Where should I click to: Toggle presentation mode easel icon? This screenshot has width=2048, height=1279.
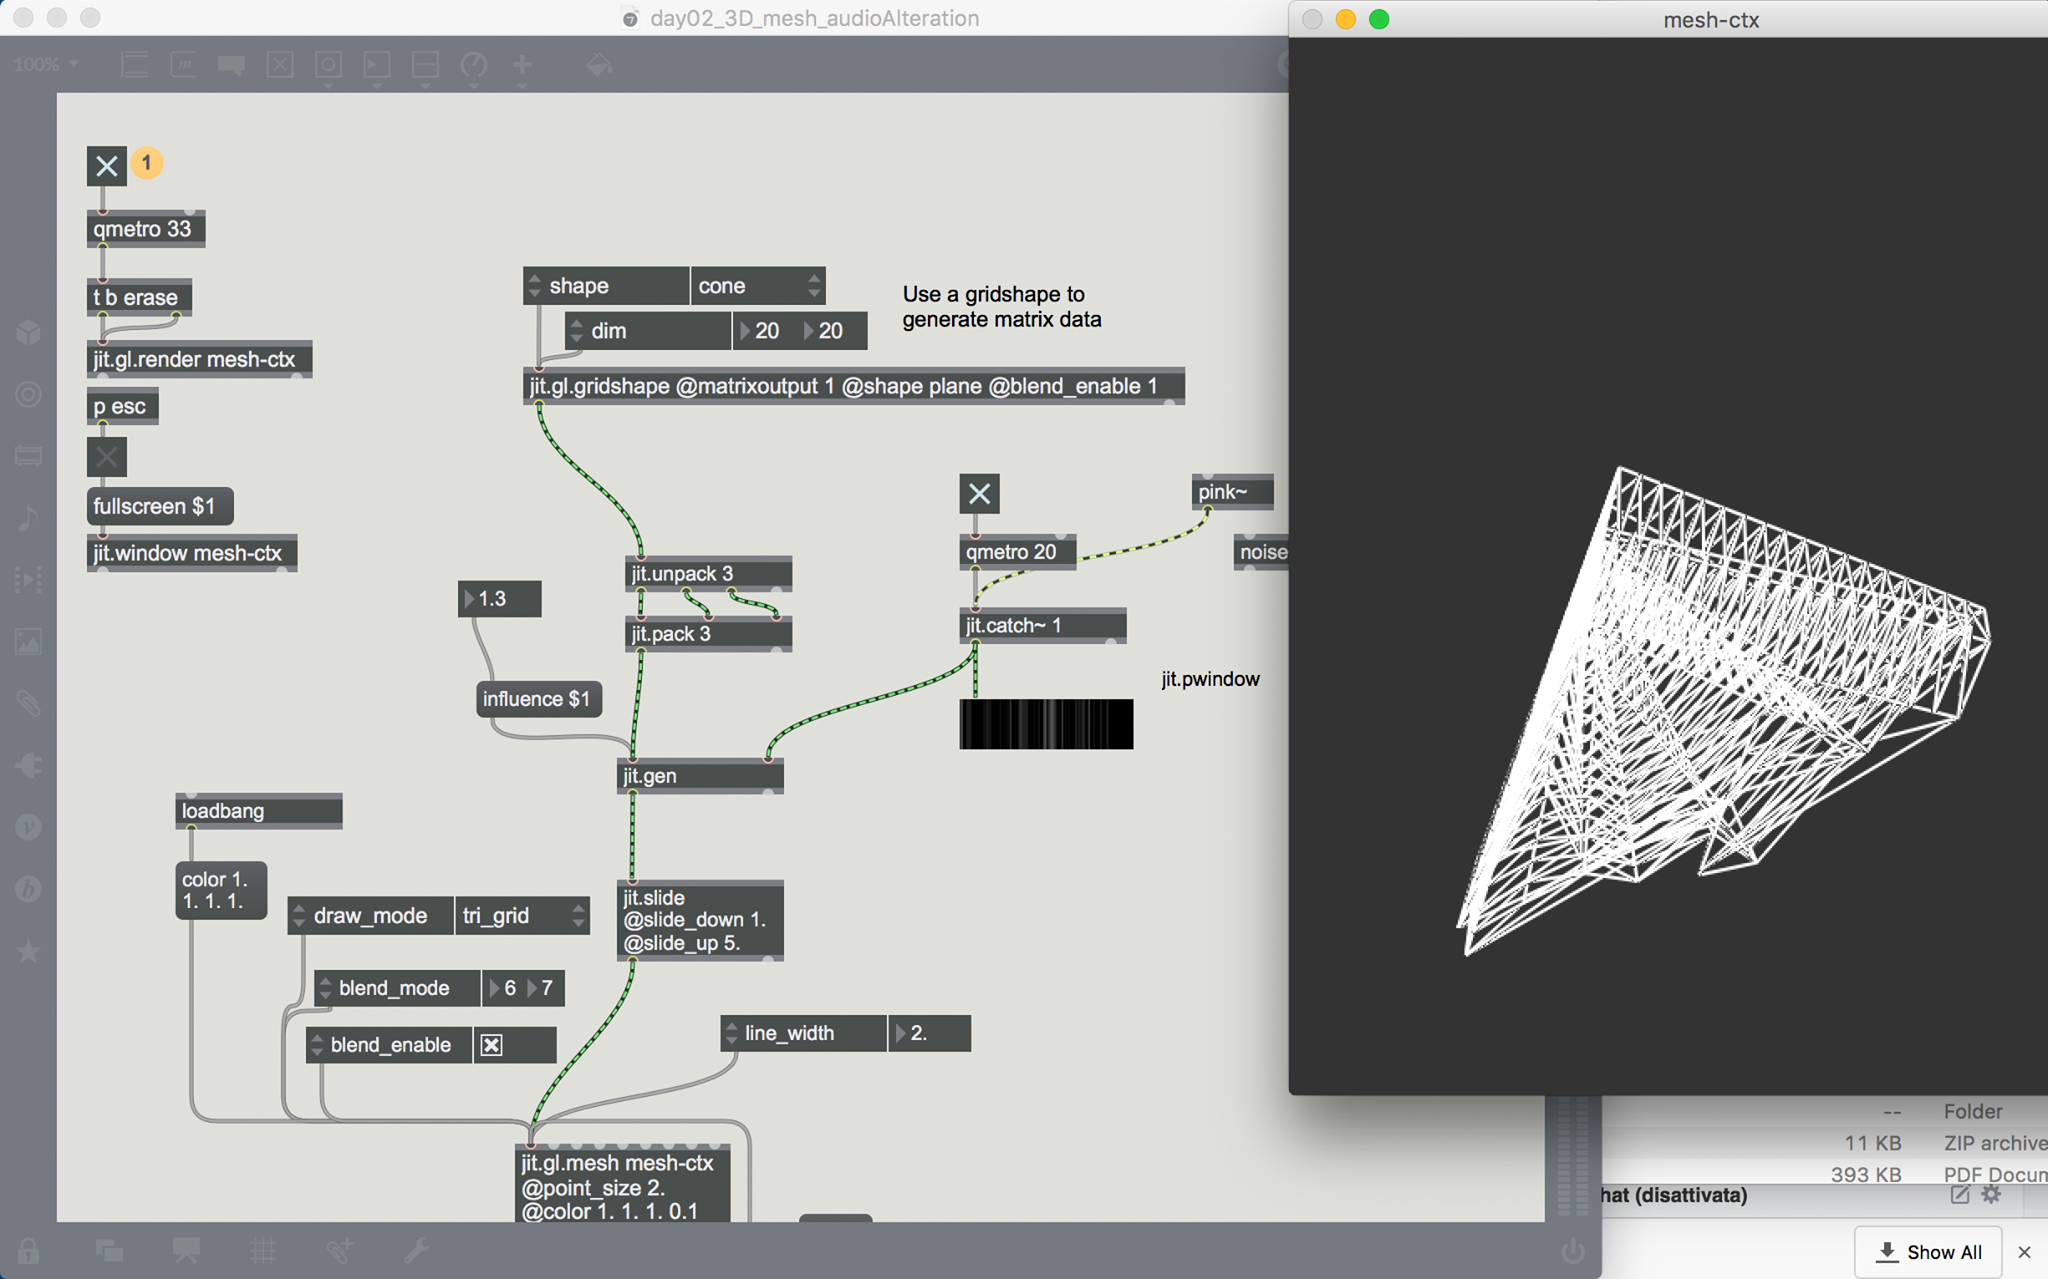click(x=186, y=1250)
